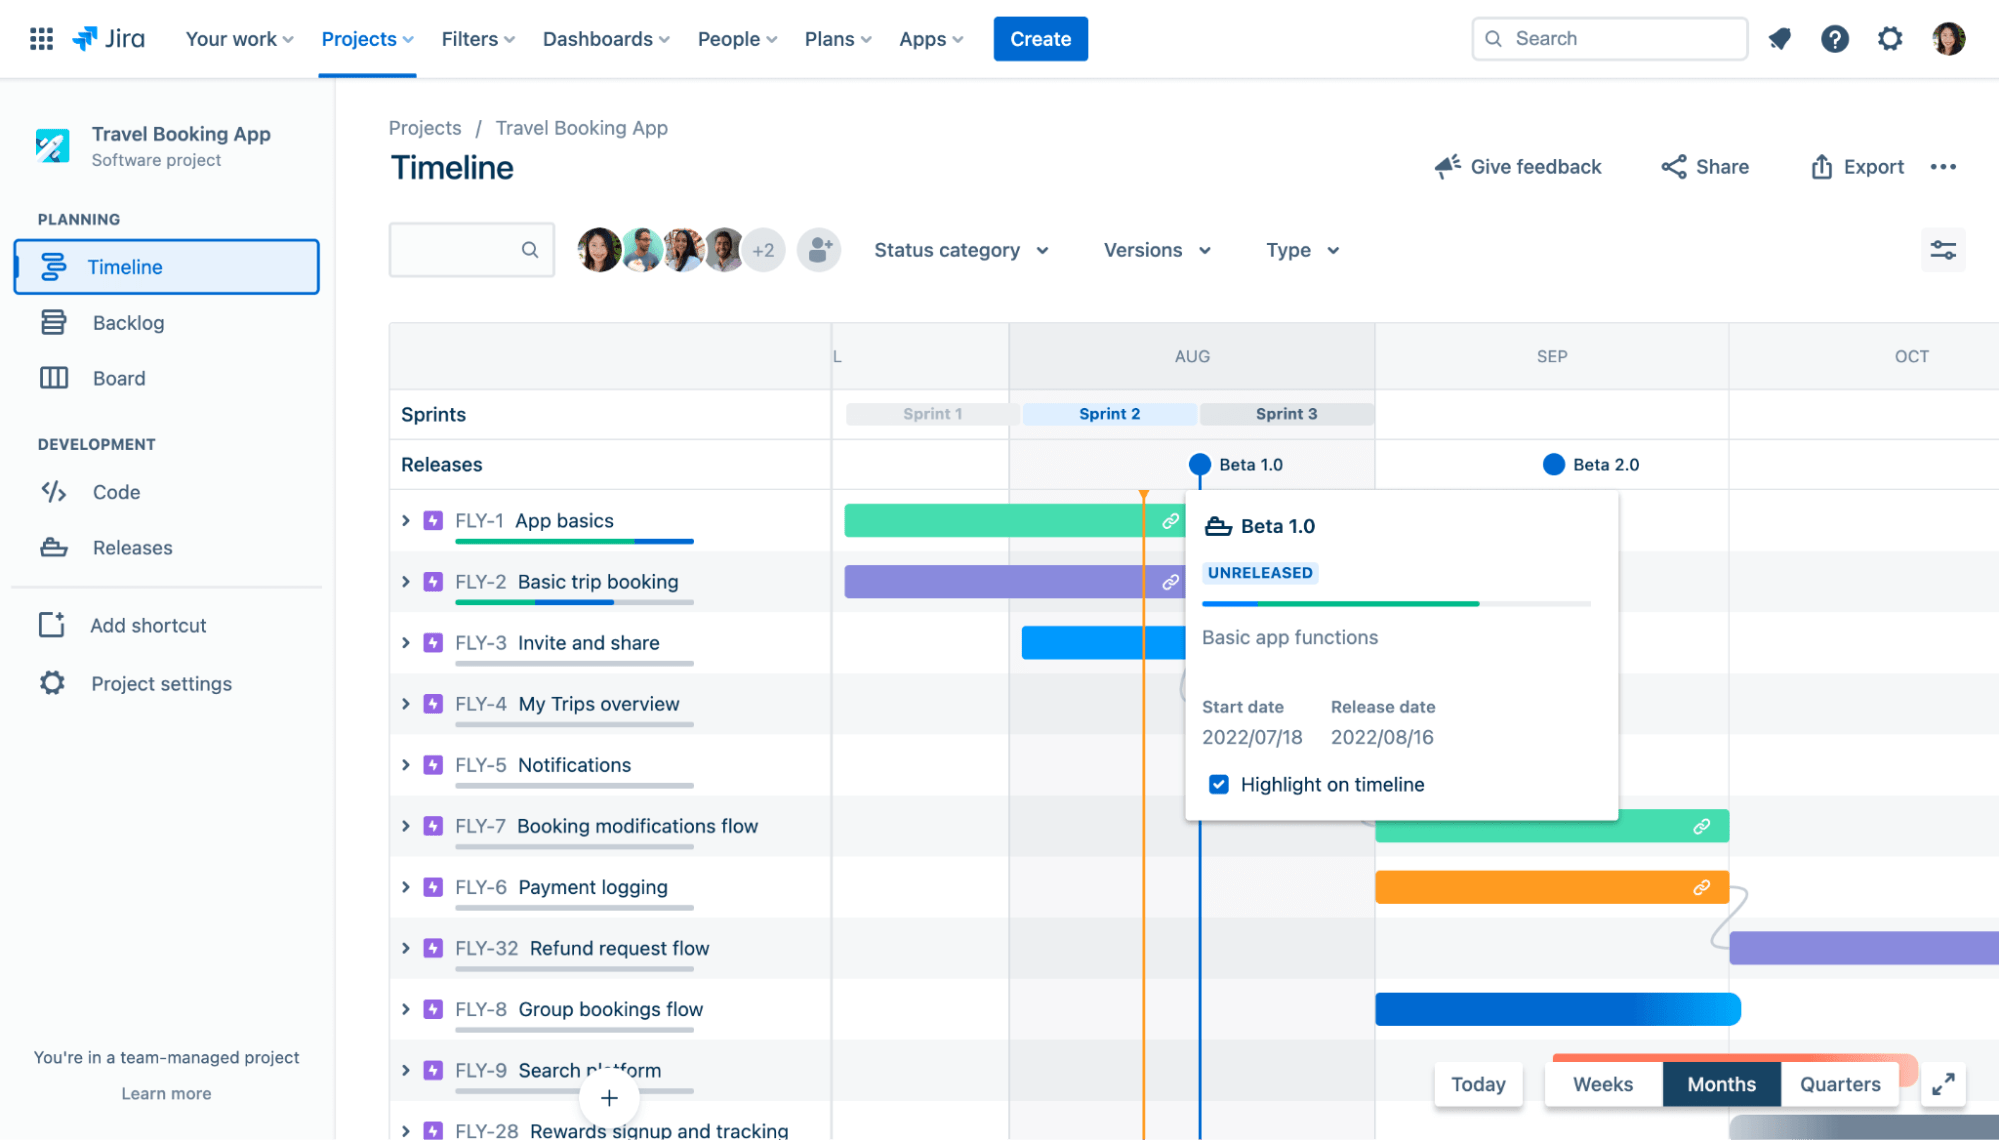Expand FLY-3 Invite and share epic row
This screenshot has height=1141, width=1999.
[x=406, y=641]
